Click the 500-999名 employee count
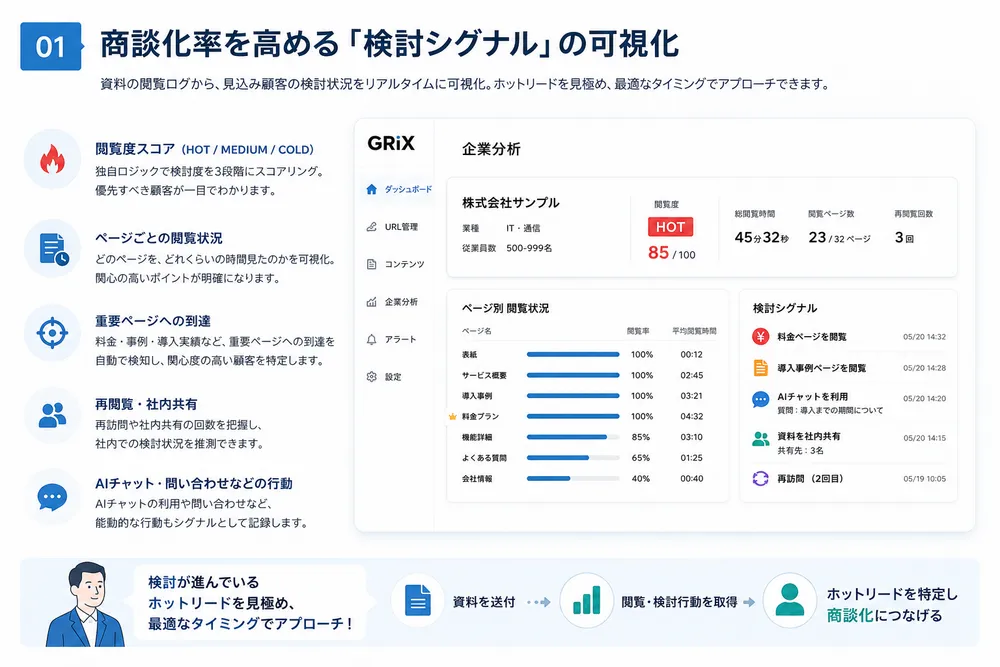Viewport: 1000px width, 667px height. (x=529, y=248)
